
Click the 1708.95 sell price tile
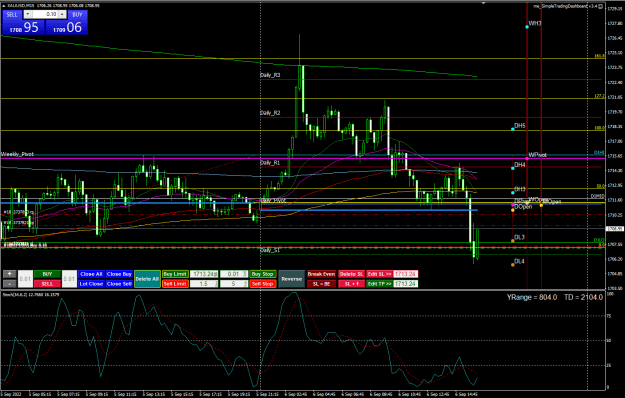click(24, 27)
